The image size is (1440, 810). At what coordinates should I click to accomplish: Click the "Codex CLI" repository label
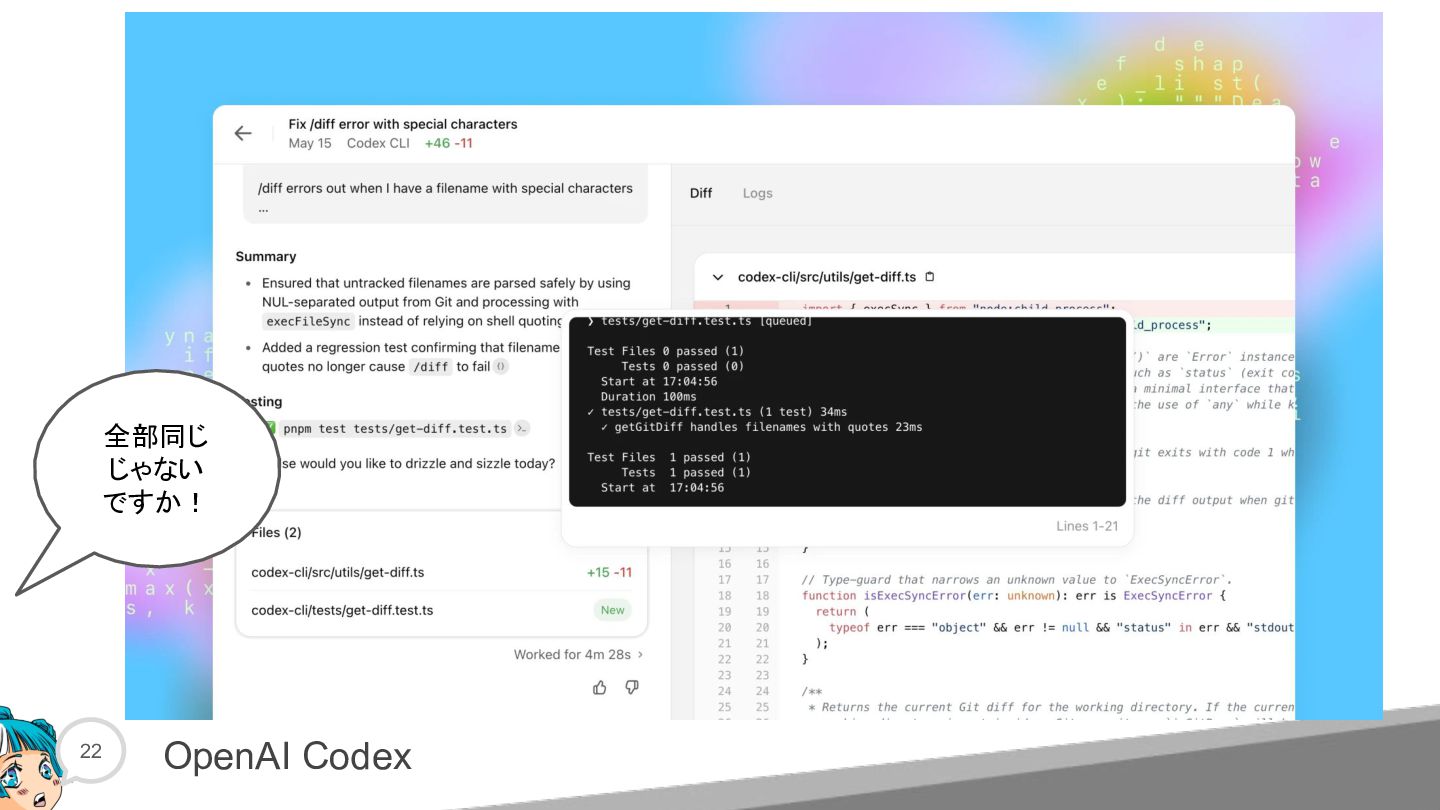click(378, 143)
